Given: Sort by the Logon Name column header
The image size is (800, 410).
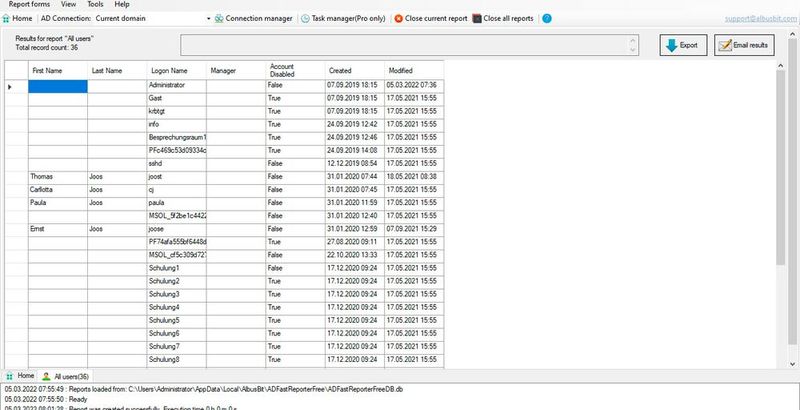Looking at the screenshot, I should pos(177,70).
